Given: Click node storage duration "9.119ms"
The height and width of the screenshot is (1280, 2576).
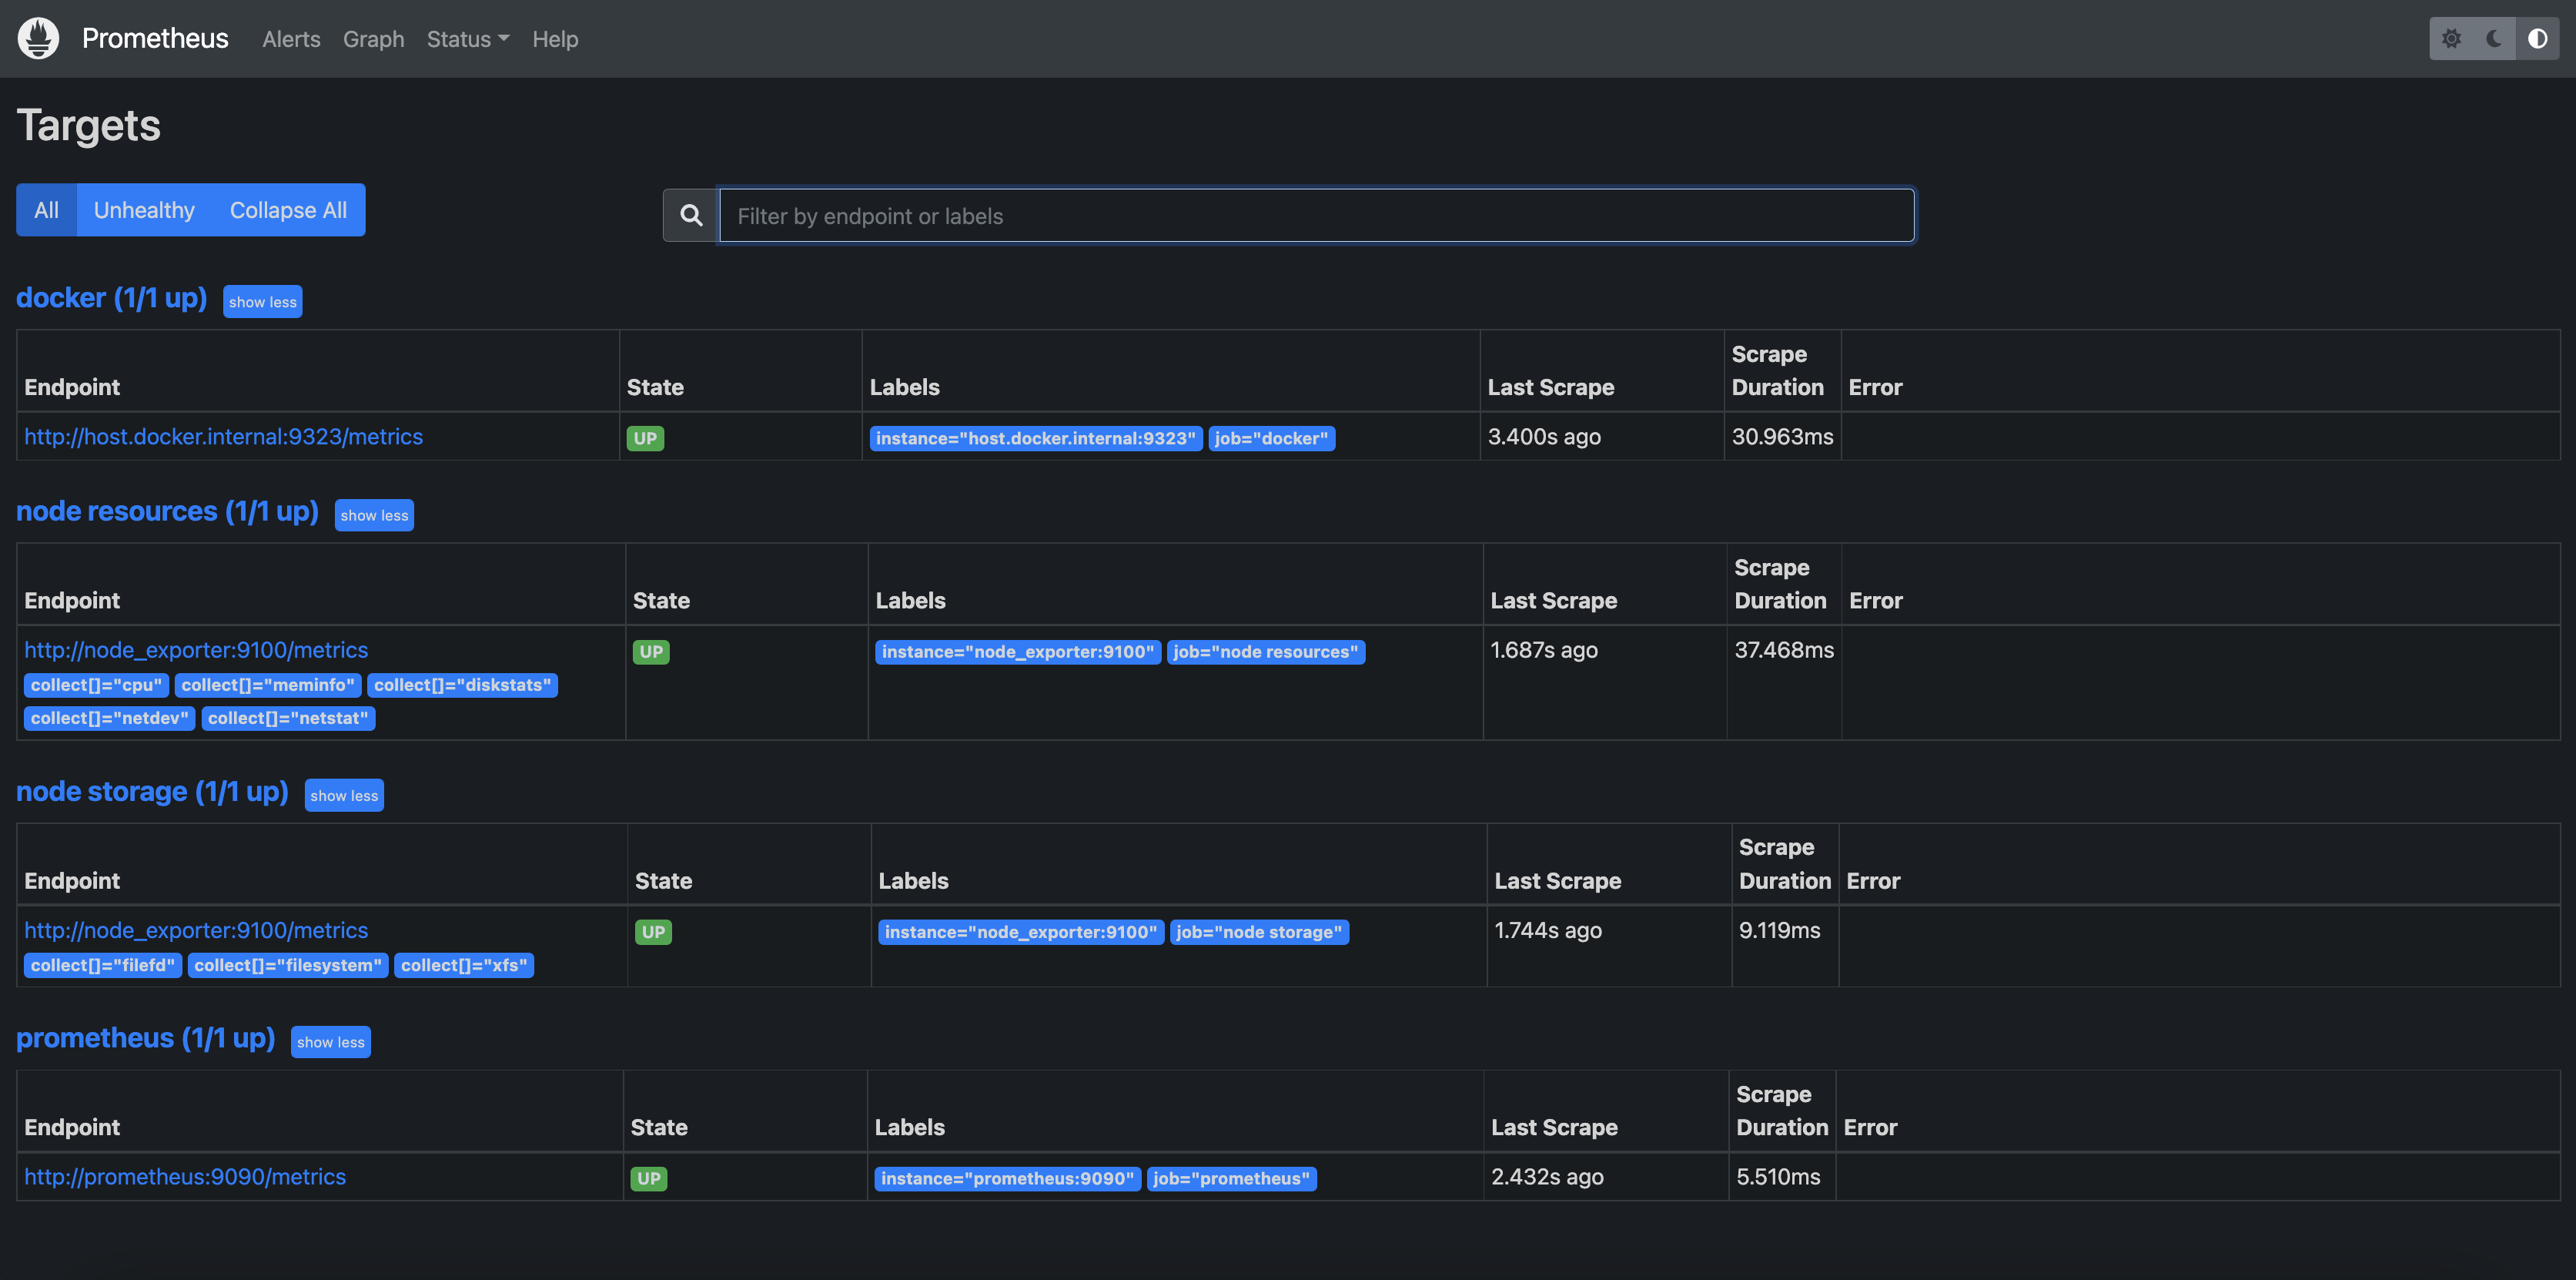Looking at the screenshot, I should pyautogui.click(x=1779, y=930).
